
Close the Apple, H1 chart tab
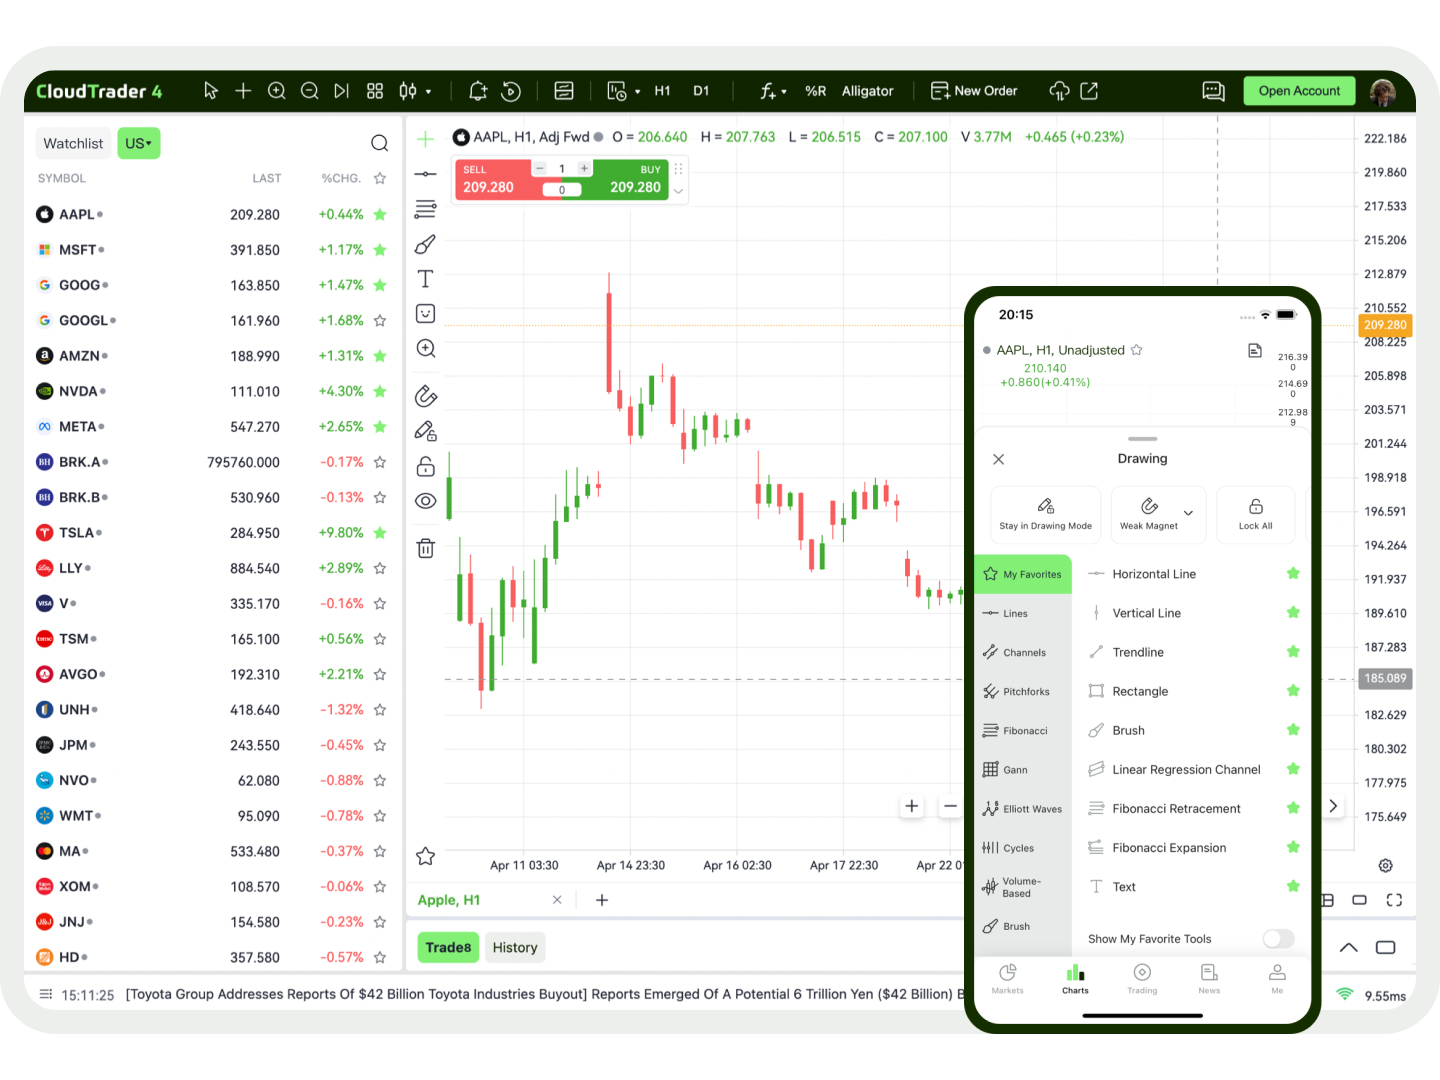[x=557, y=900]
